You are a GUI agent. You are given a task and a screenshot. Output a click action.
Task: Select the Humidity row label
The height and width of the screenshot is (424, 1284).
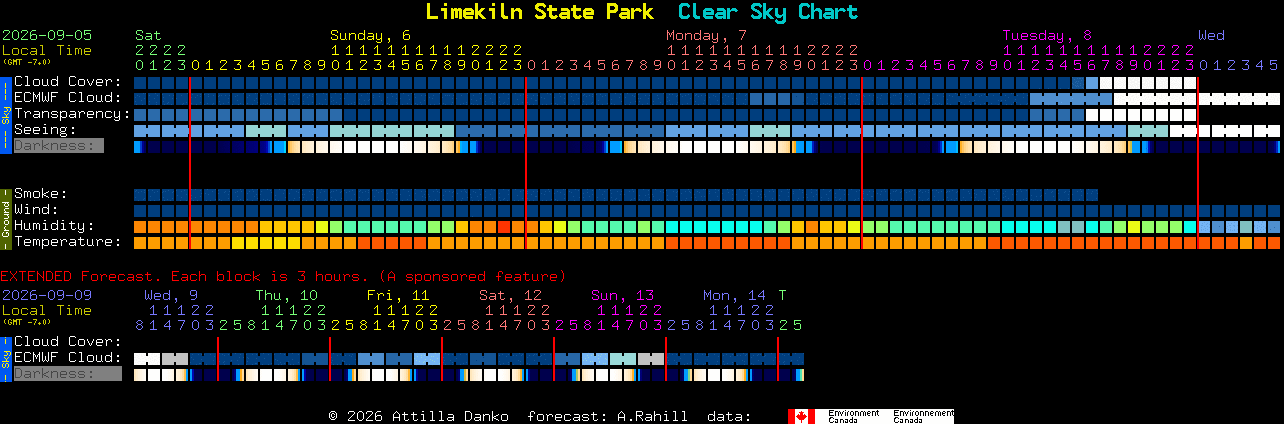coord(54,226)
